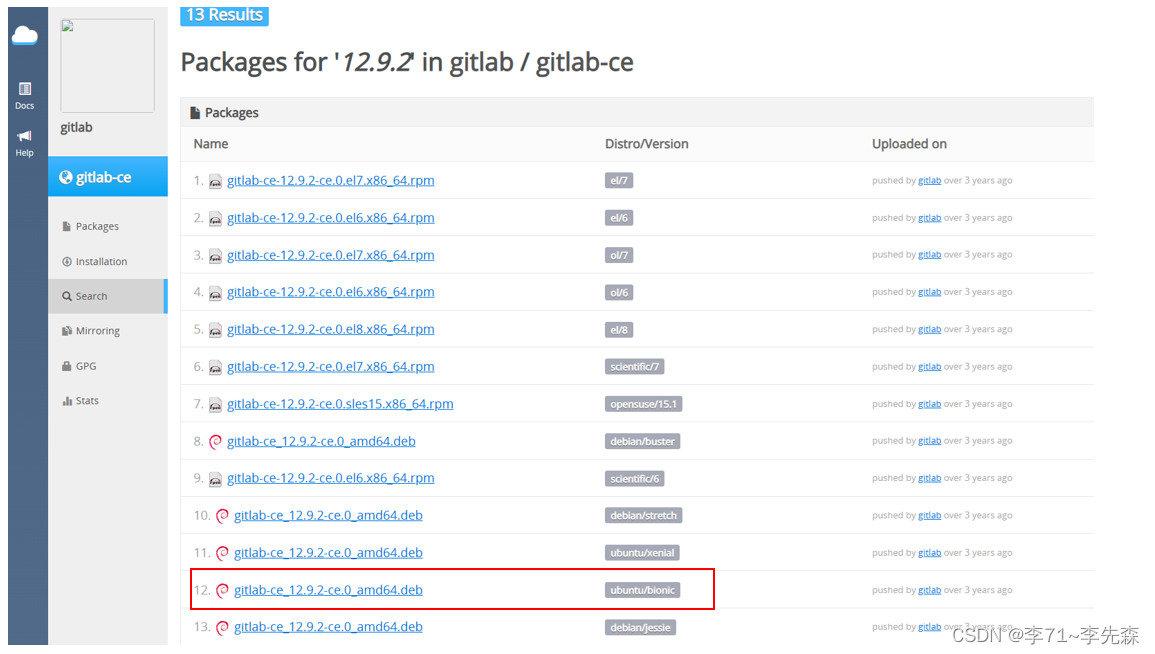Image resolution: width=1155 pixels, height=654 pixels.
Task: Click the el/6 distro badge
Action: pos(619,218)
